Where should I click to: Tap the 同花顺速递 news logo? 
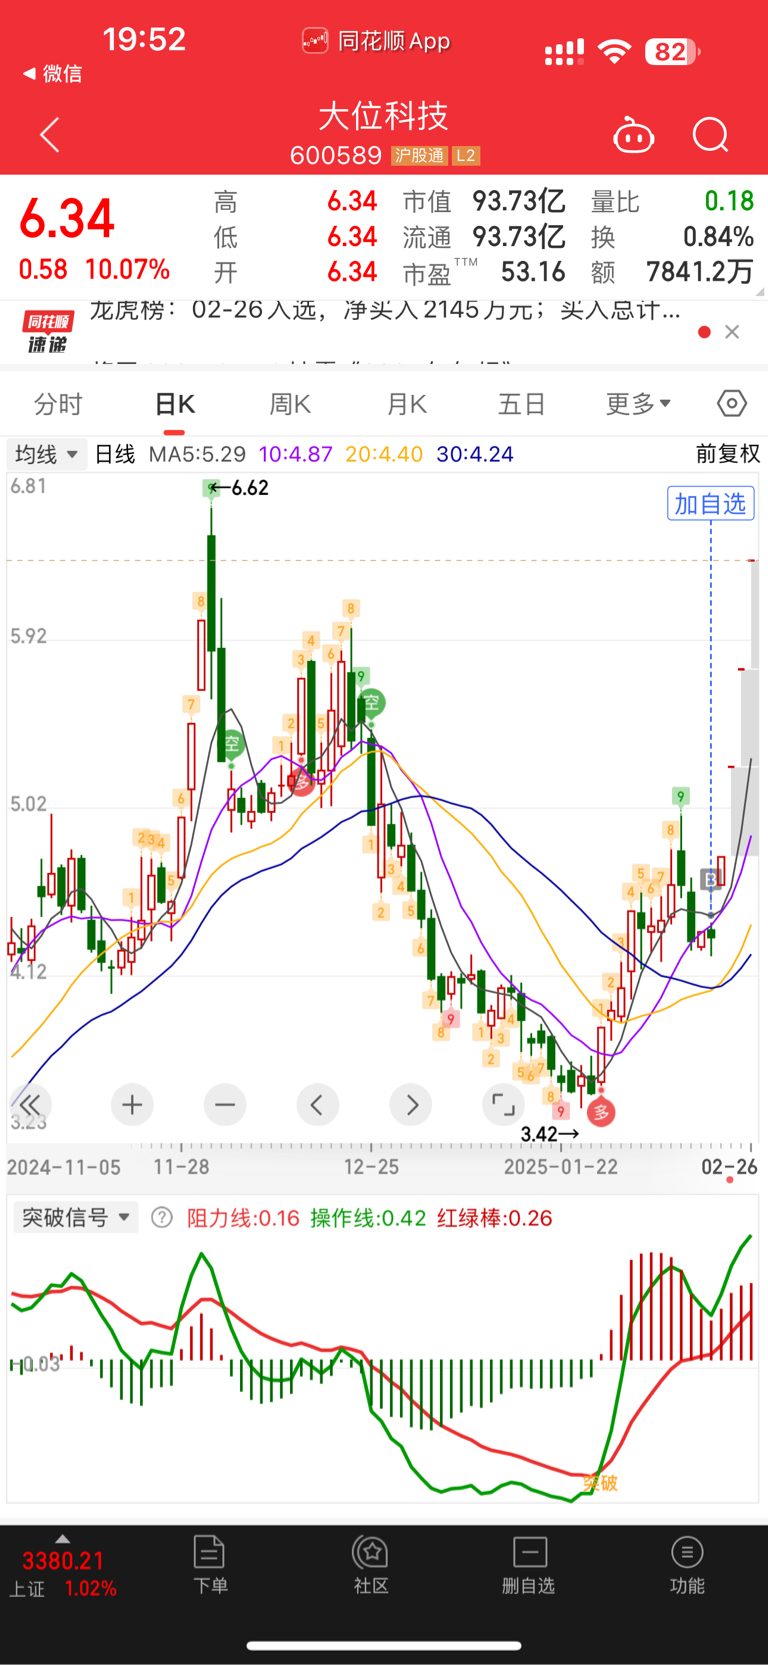[x=47, y=332]
